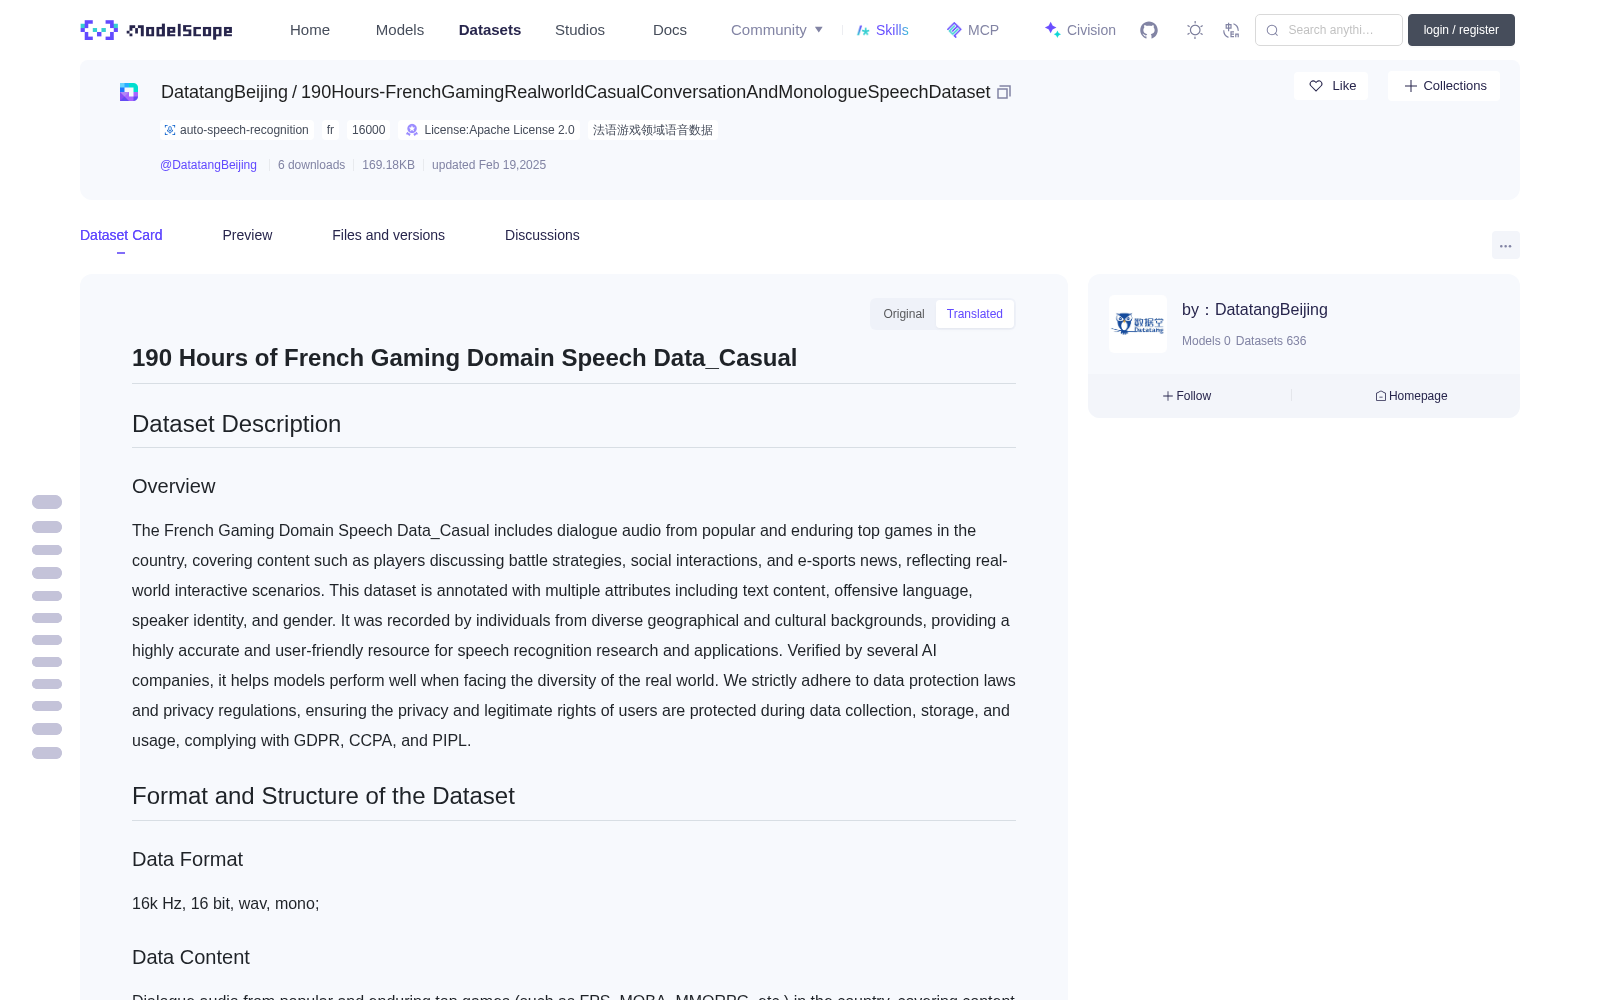Copy dataset name with copy icon
The width and height of the screenshot is (1600, 1000).
(1004, 92)
